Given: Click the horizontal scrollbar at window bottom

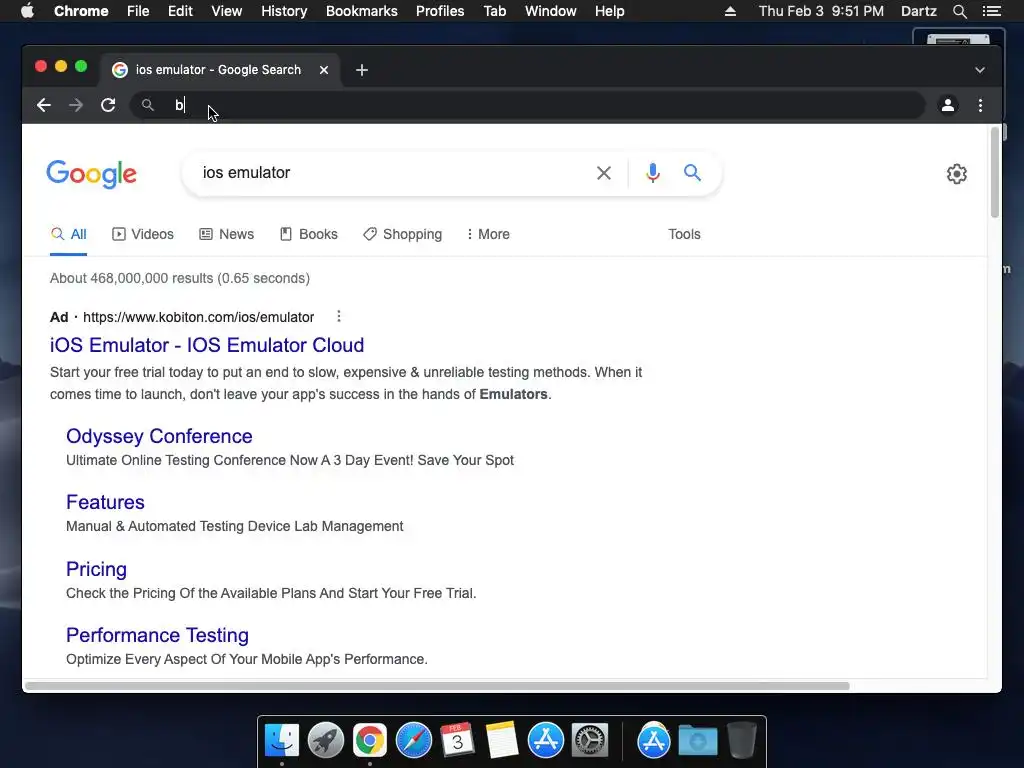Looking at the screenshot, I should click(x=437, y=686).
